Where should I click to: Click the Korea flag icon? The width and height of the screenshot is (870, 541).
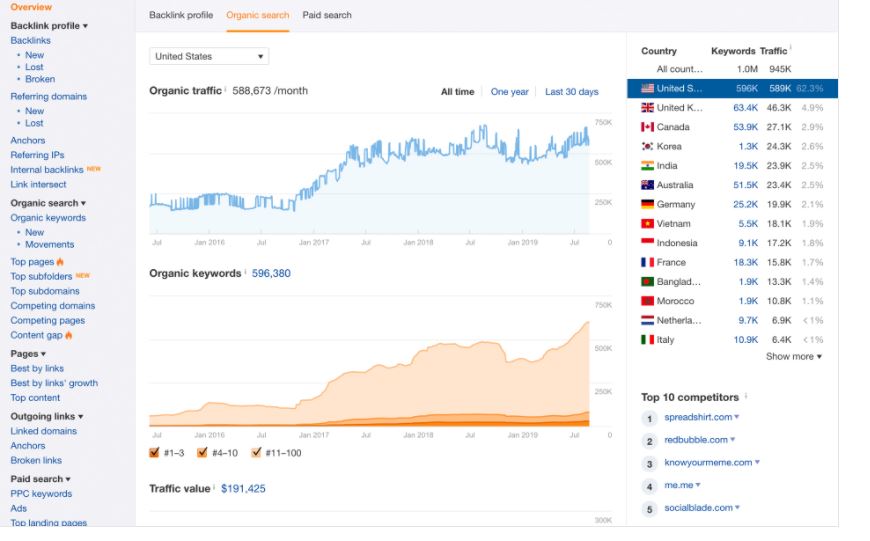pos(647,146)
